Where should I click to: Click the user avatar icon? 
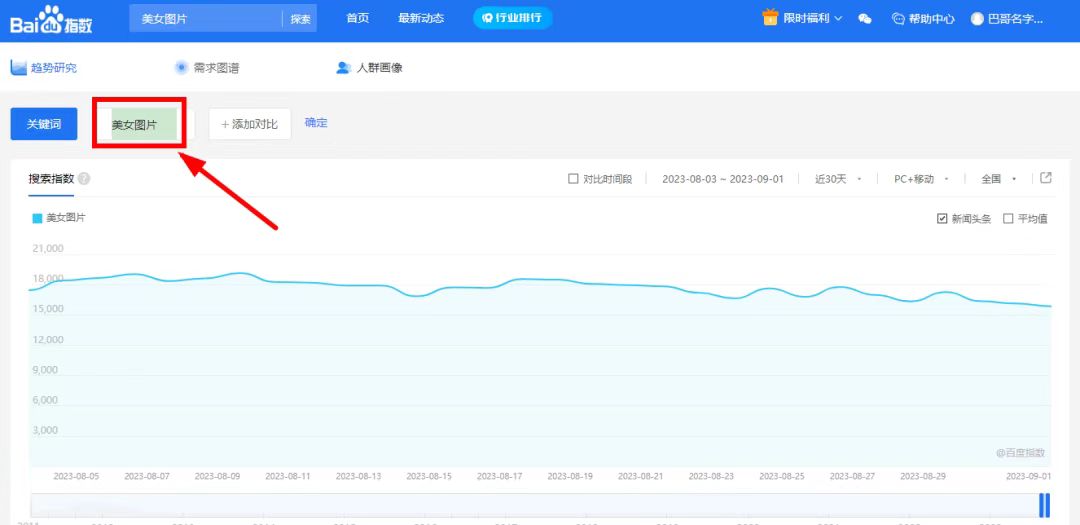click(x=977, y=19)
